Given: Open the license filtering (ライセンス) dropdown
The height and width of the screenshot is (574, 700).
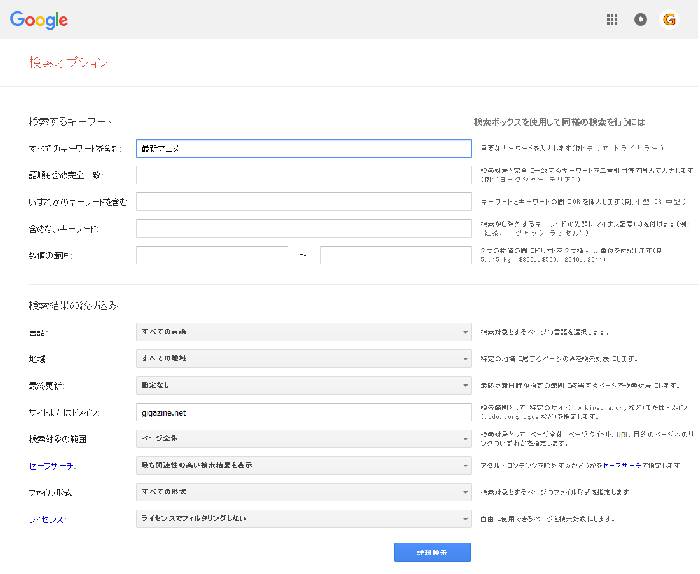Looking at the screenshot, I should pyautogui.click(x=304, y=519).
